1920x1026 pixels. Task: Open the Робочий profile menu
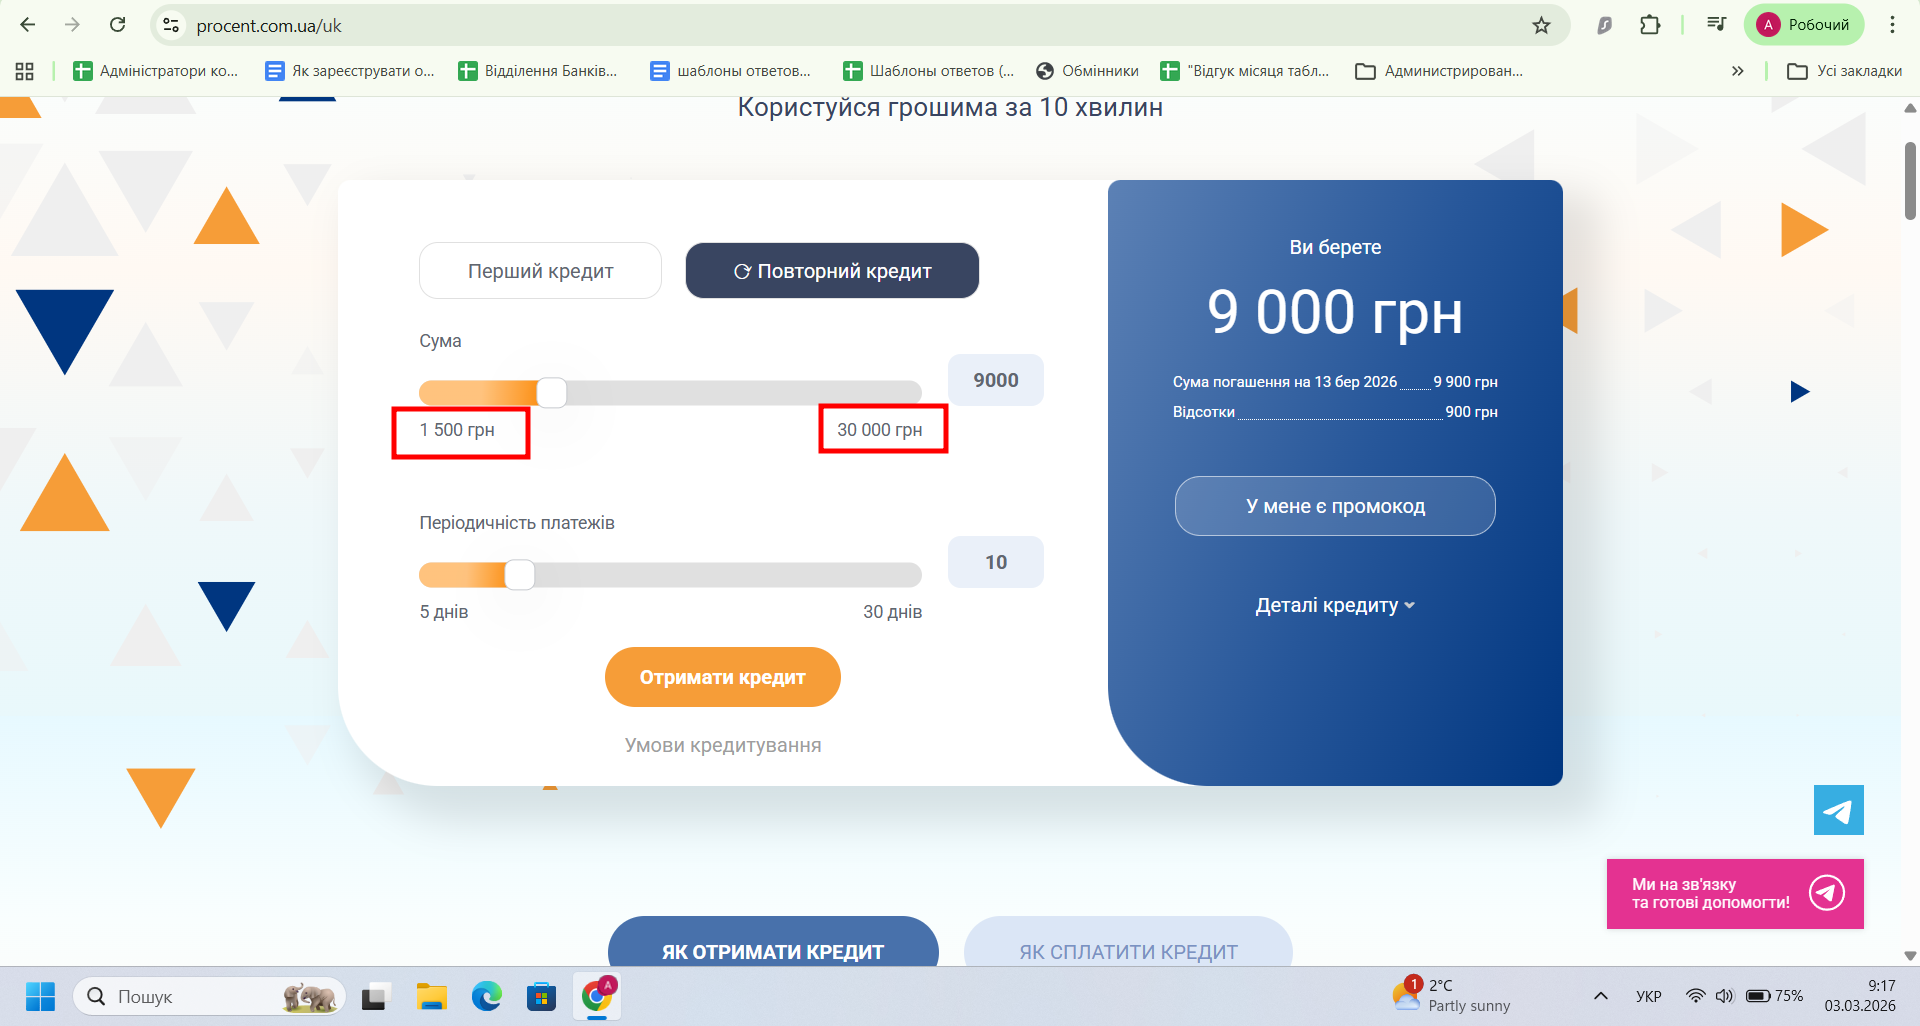(x=1804, y=25)
